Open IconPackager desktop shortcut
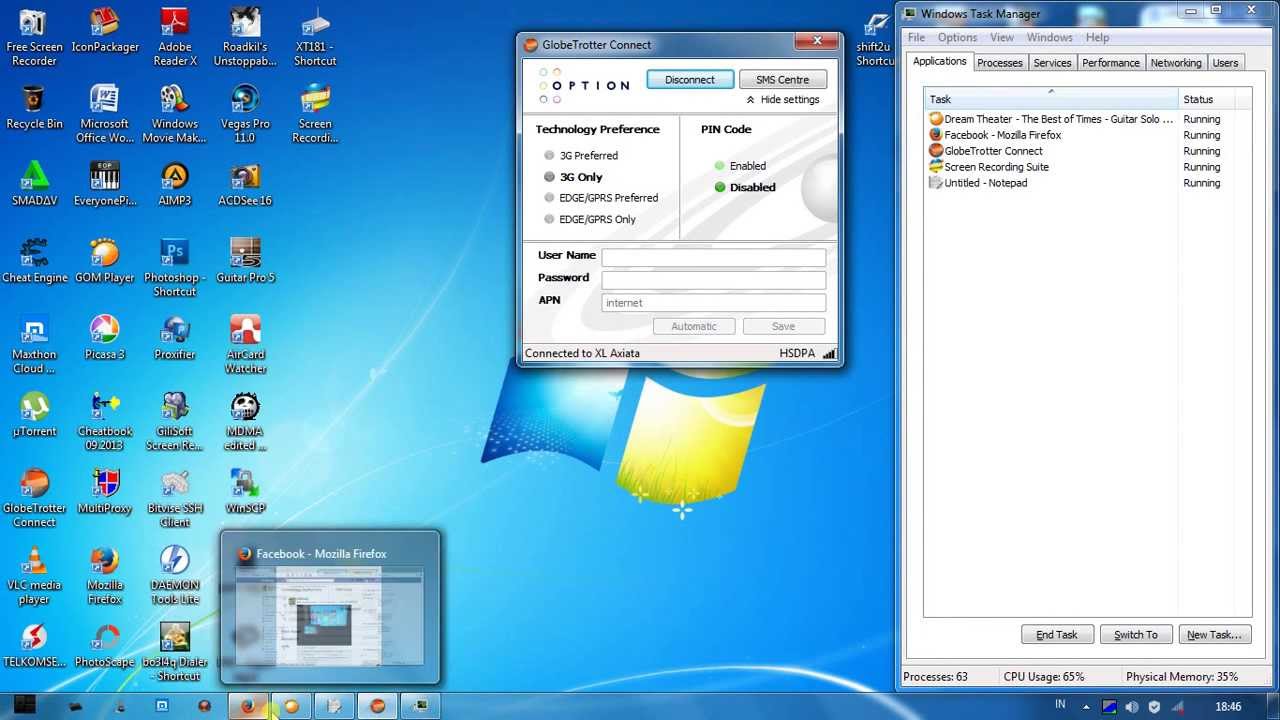1280x720 pixels. (105, 31)
